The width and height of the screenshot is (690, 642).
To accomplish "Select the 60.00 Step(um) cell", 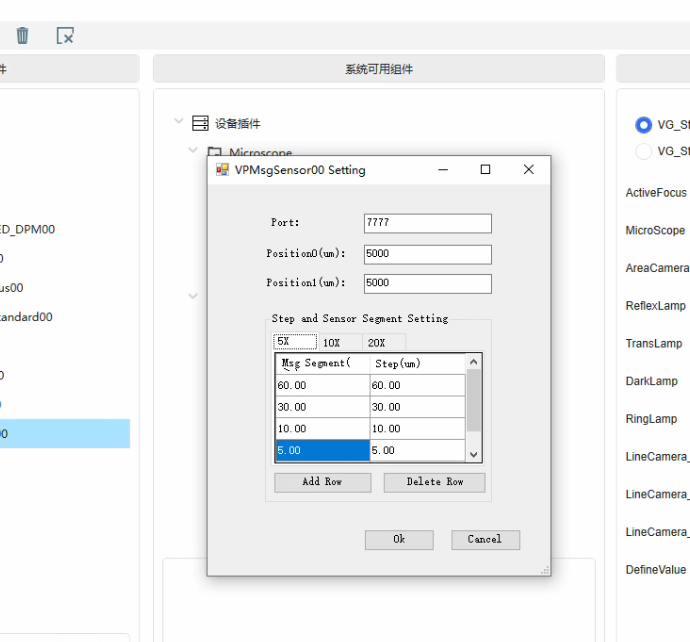I will [x=417, y=385].
